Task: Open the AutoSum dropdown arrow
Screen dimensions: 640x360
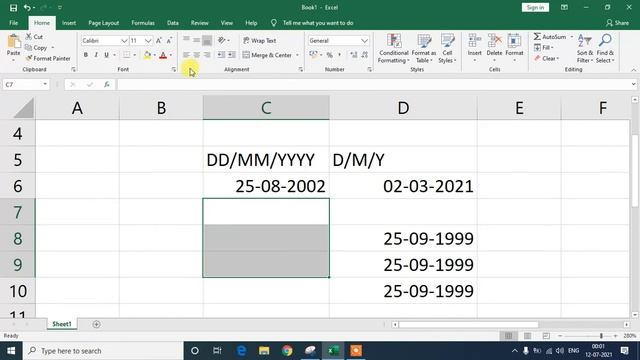Action: (x=571, y=37)
